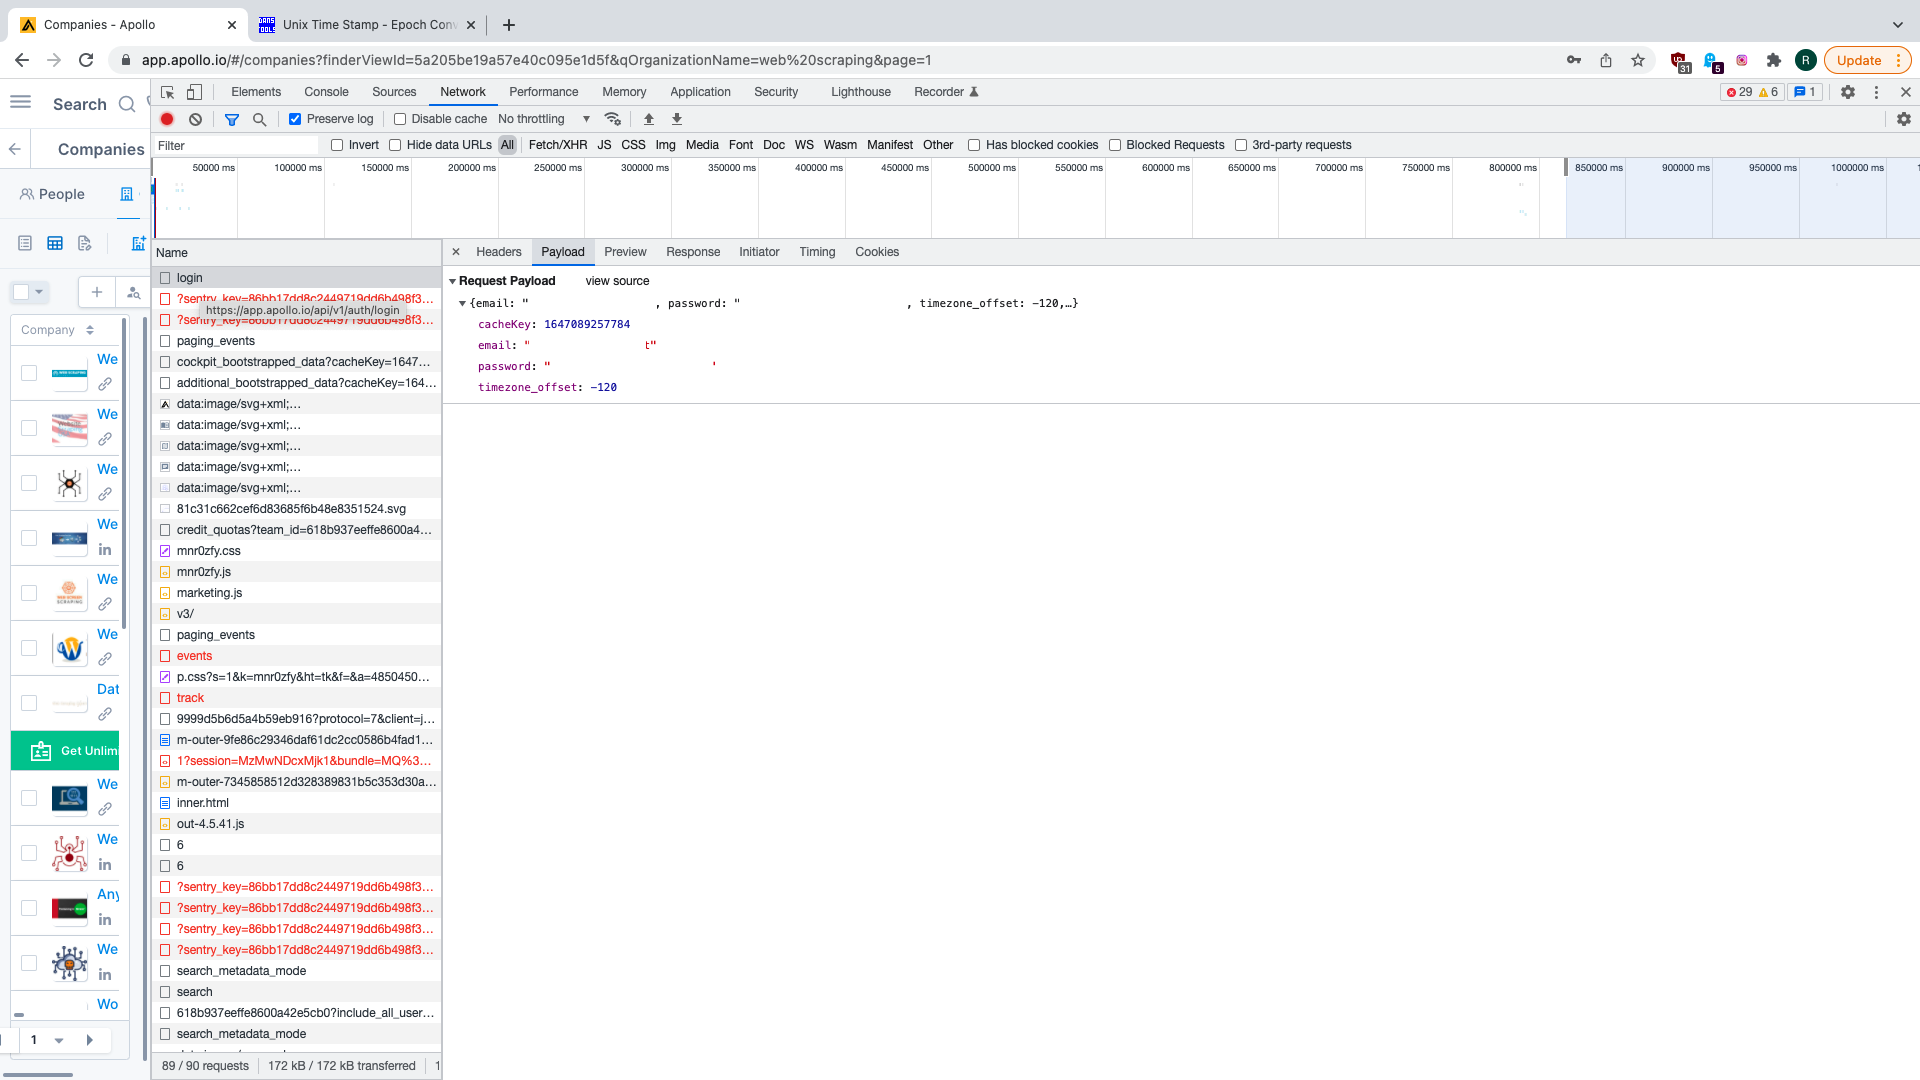Filter requests by JS type
The width and height of the screenshot is (1920, 1080).
tap(604, 145)
